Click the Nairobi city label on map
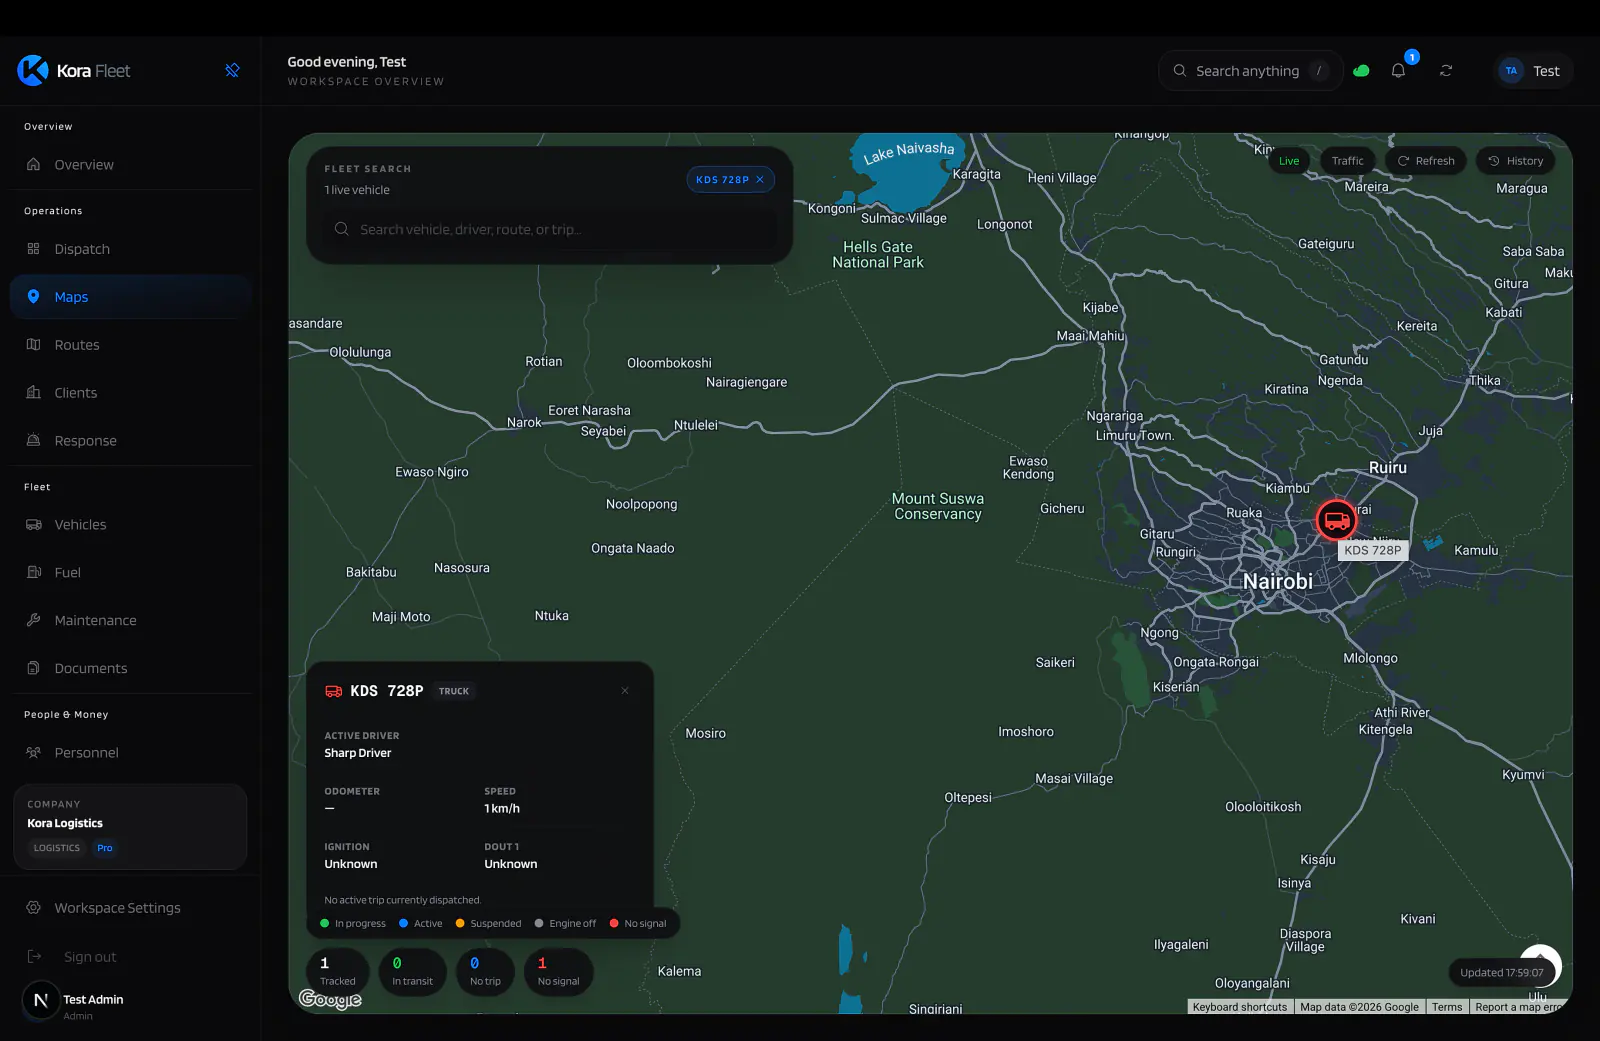Viewport: 1600px width, 1041px height. 1278,582
